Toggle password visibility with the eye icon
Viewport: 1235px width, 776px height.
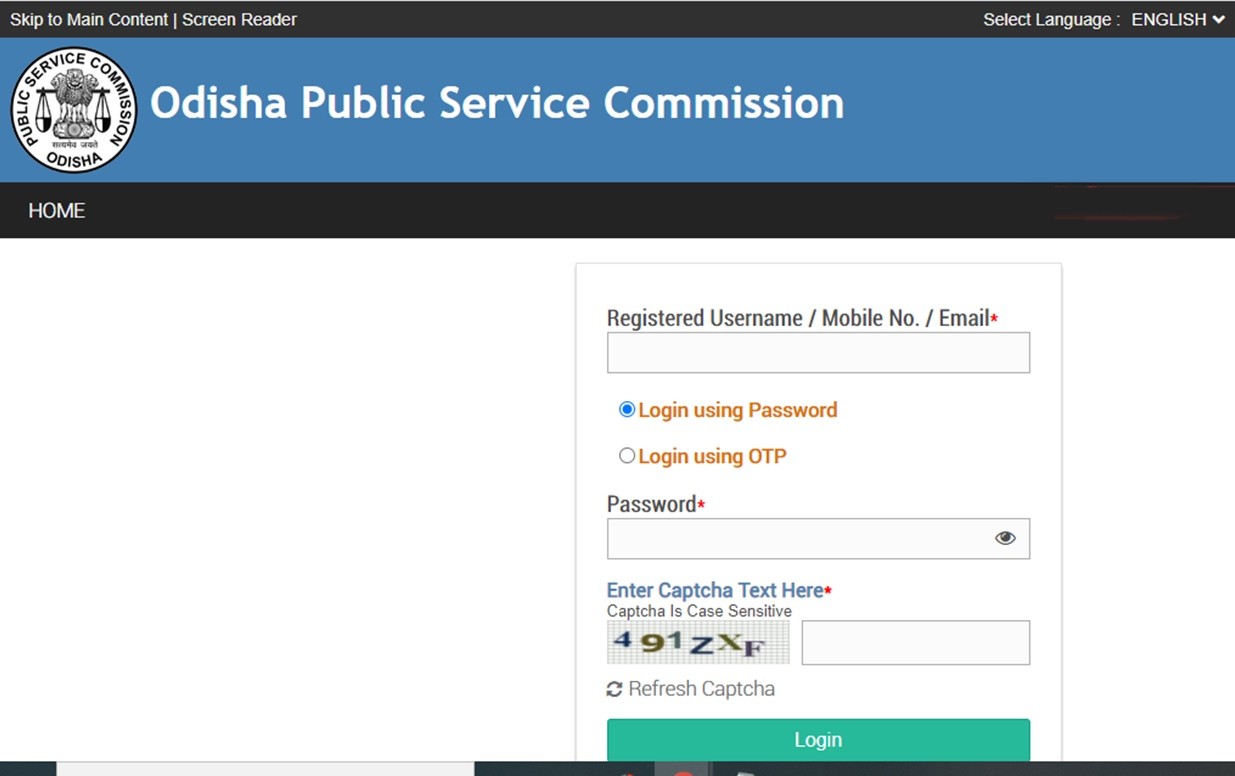1005,538
